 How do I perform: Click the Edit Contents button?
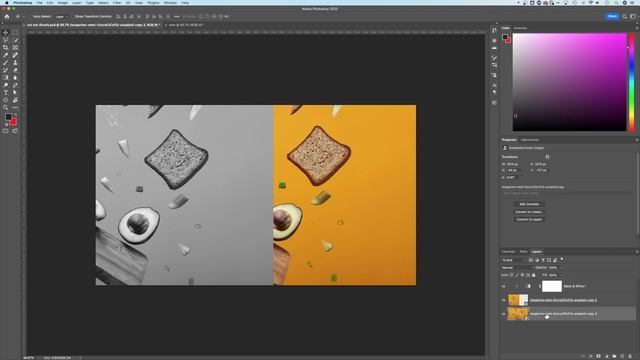(x=529, y=204)
